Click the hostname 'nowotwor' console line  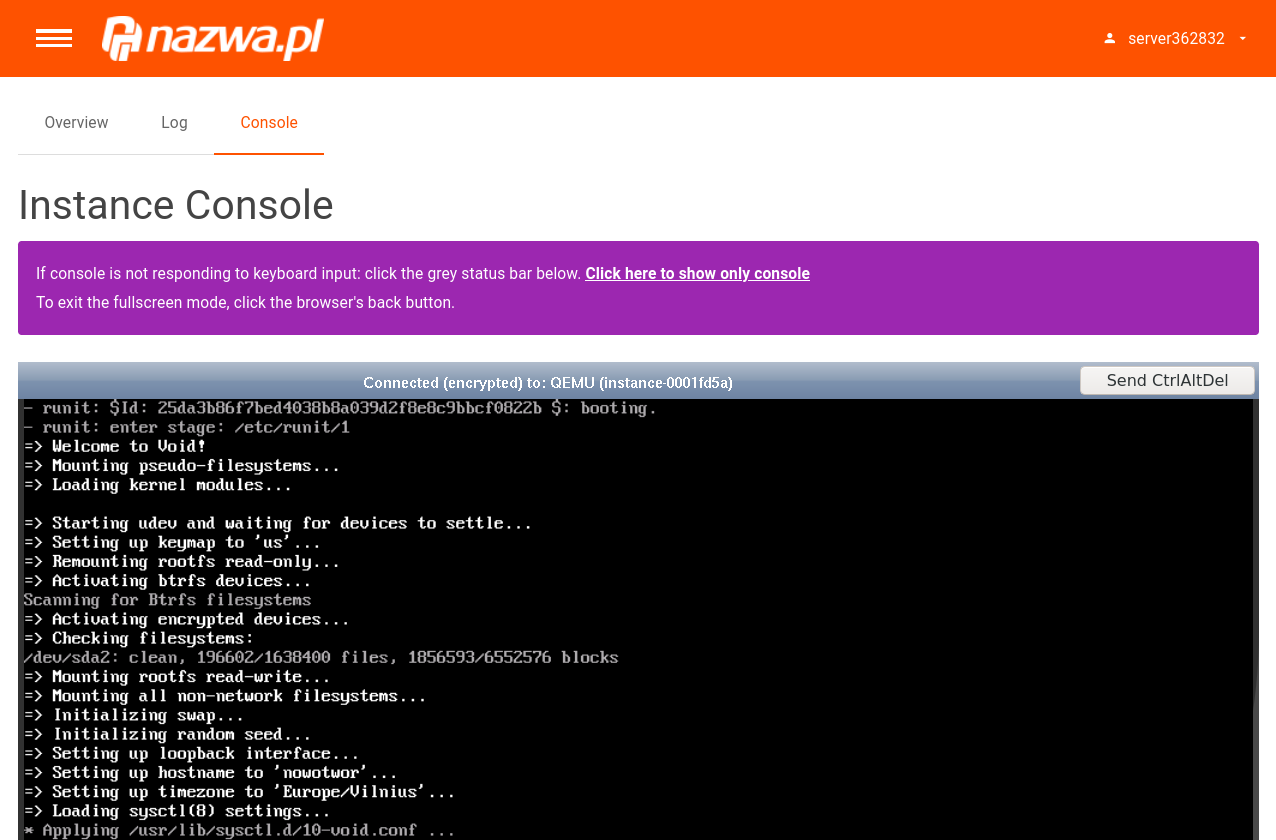[x=211, y=773]
